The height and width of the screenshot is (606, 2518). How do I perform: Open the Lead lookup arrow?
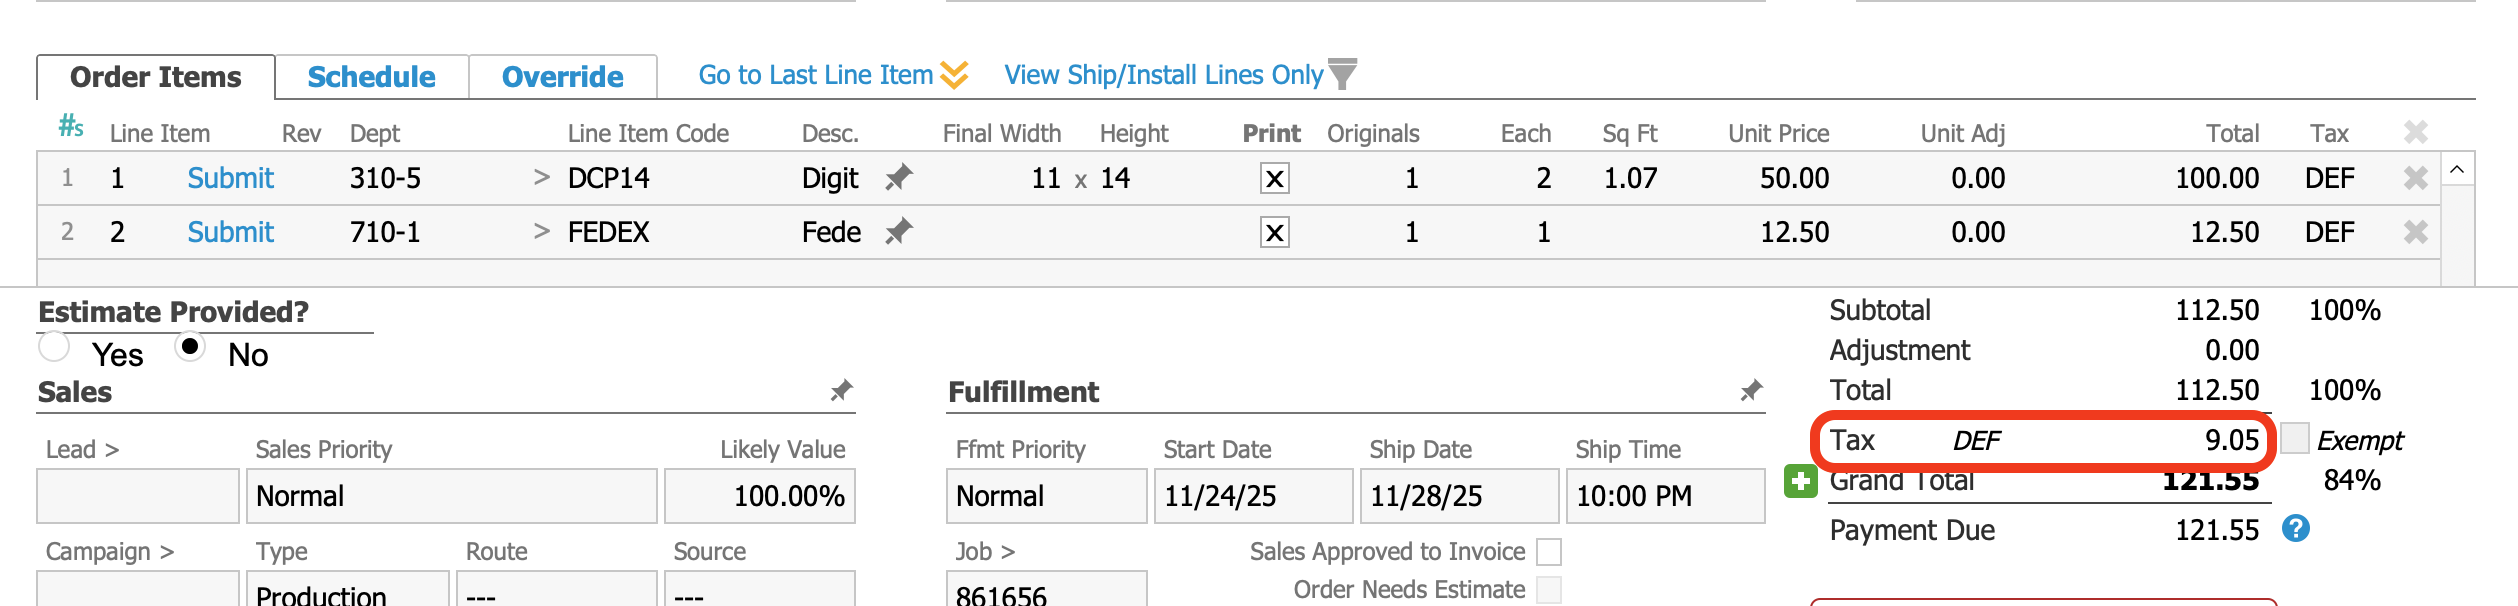(x=112, y=450)
